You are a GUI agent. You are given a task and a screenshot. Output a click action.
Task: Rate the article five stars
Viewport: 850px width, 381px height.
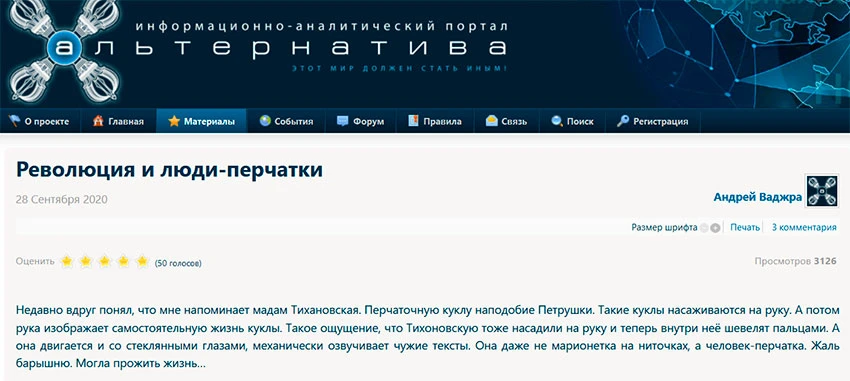[x=143, y=262]
